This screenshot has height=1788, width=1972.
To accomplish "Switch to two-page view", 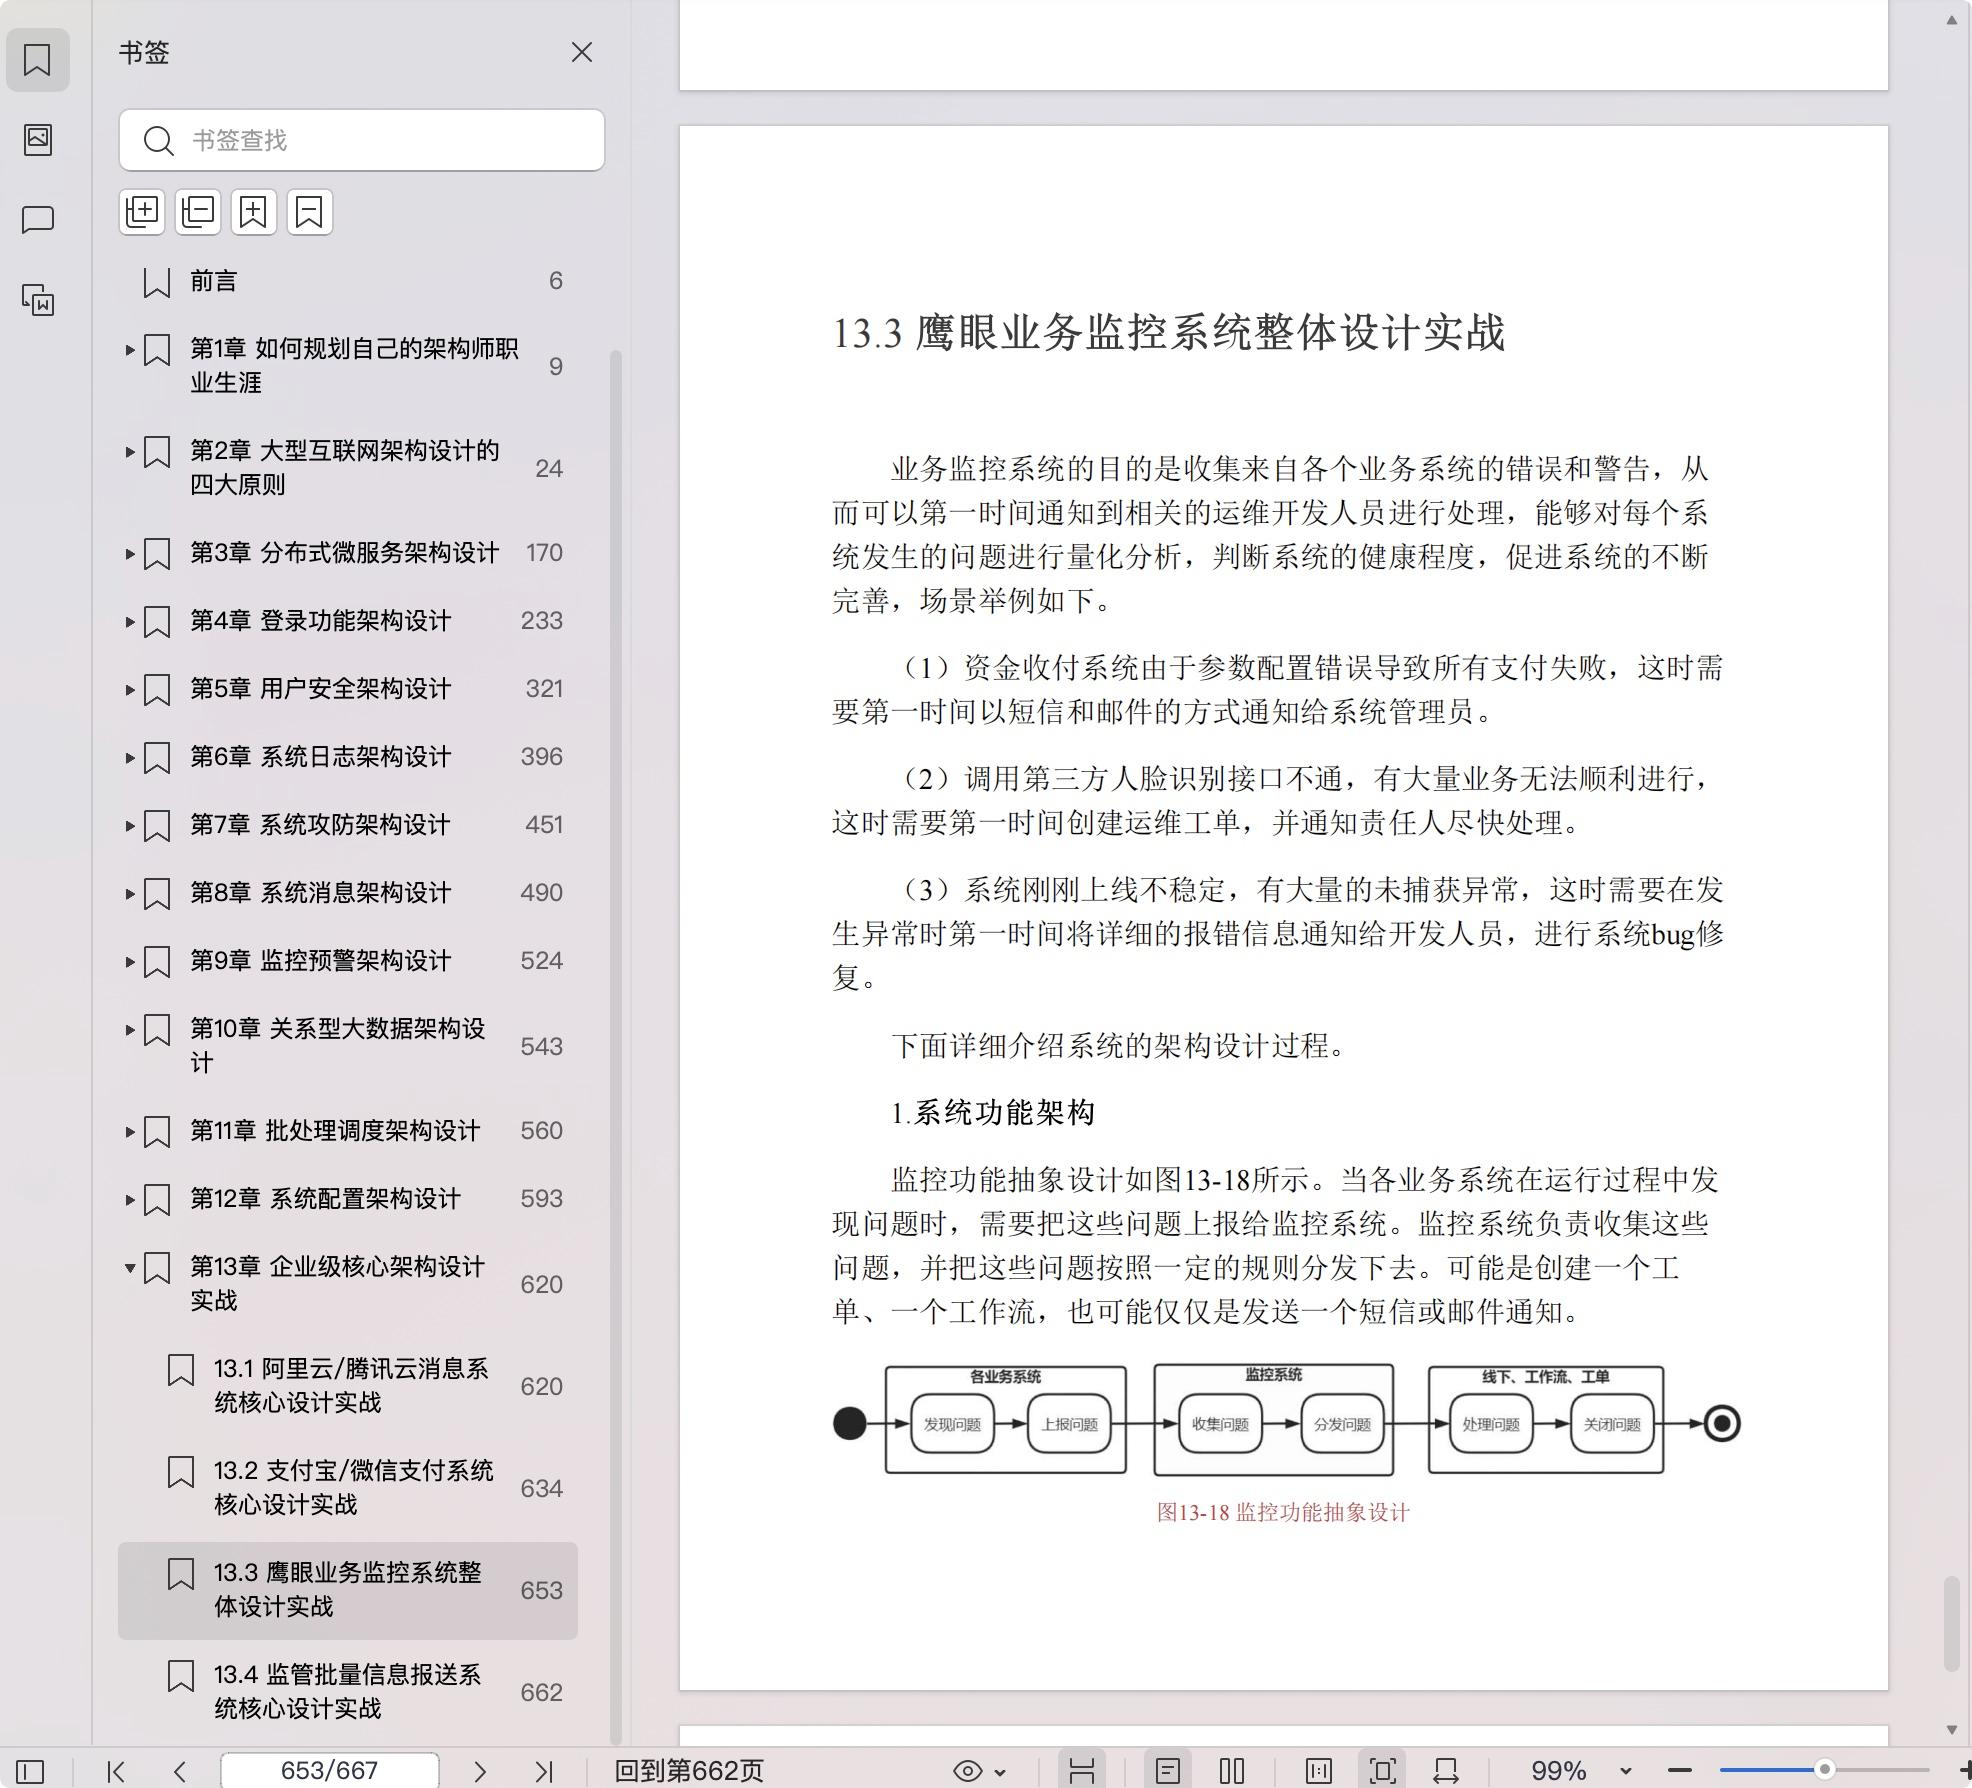I will (1232, 1771).
